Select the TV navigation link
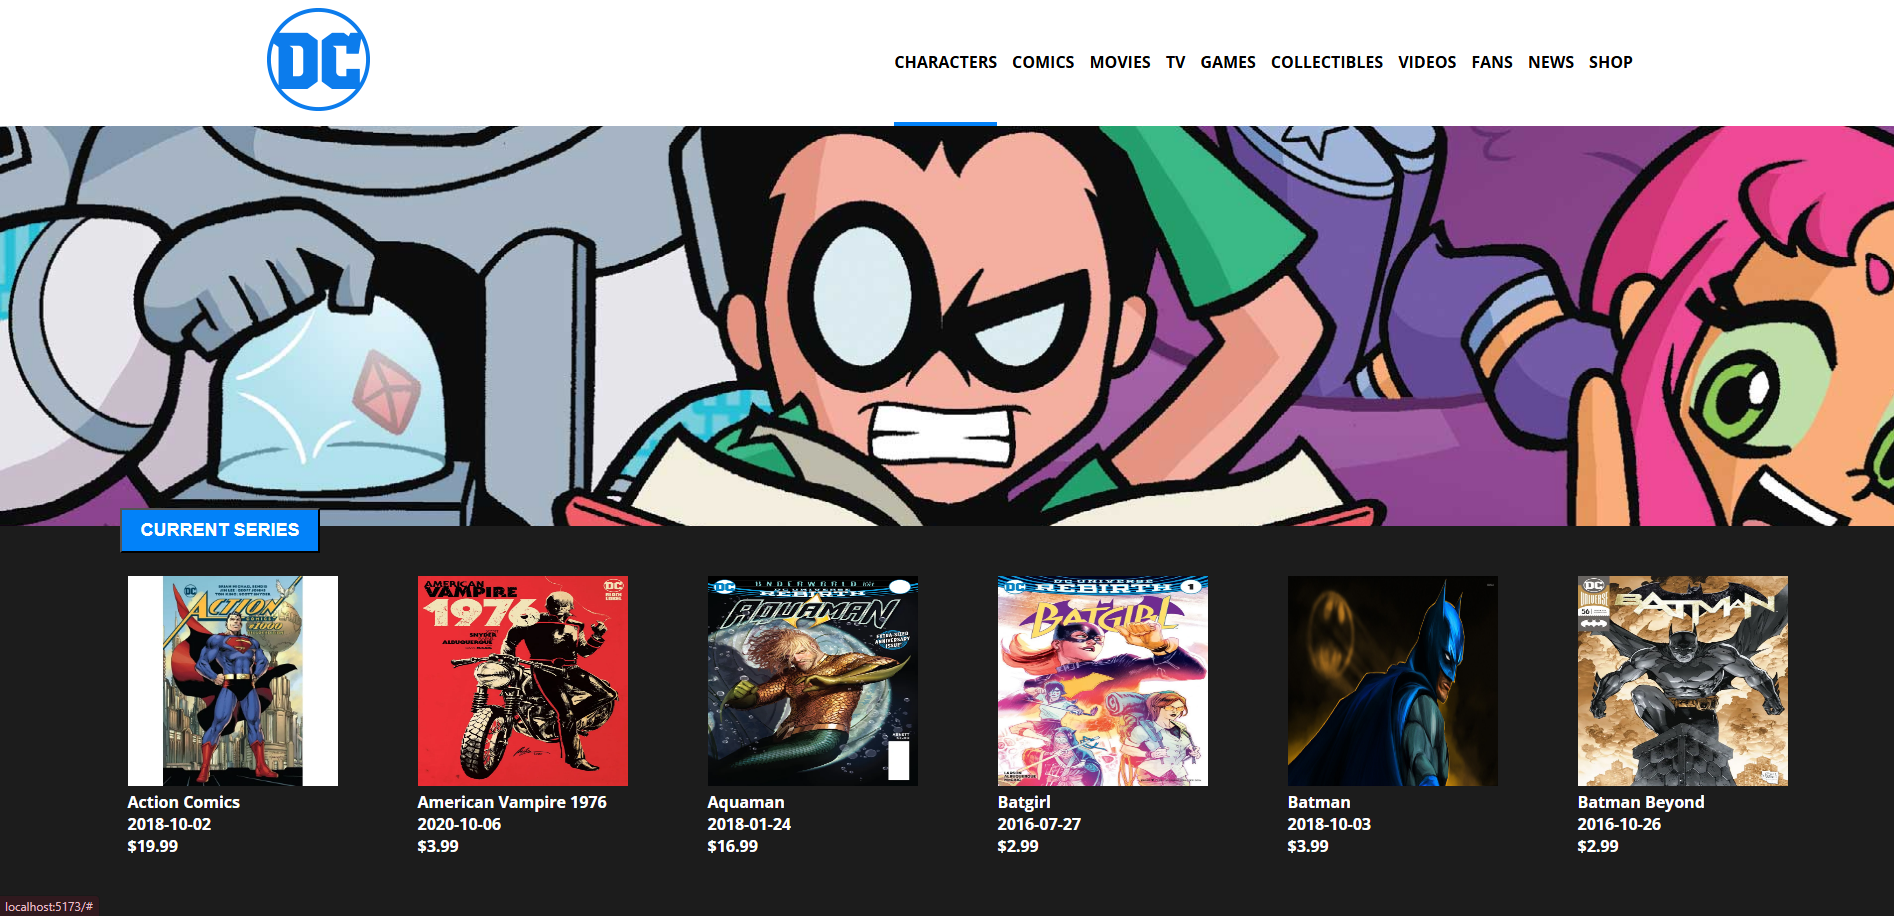The height and width of the screenshot is (916, 1894). (x=1175, y=62)
